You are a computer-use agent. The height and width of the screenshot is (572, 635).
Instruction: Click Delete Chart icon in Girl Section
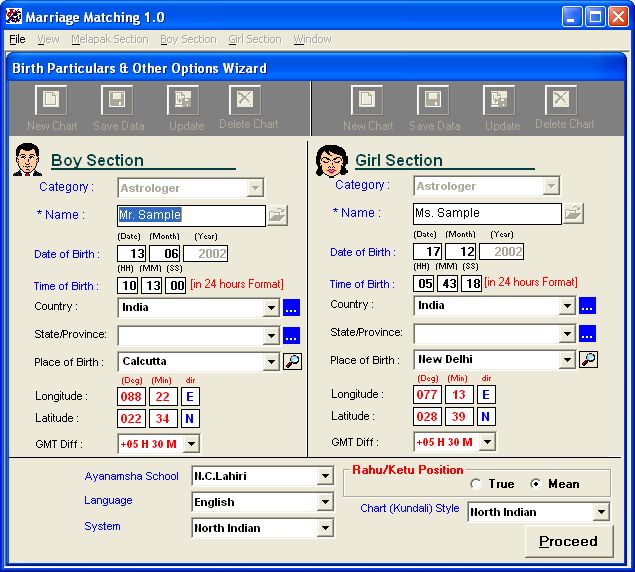pyautogui.click(x=561, y=101)
